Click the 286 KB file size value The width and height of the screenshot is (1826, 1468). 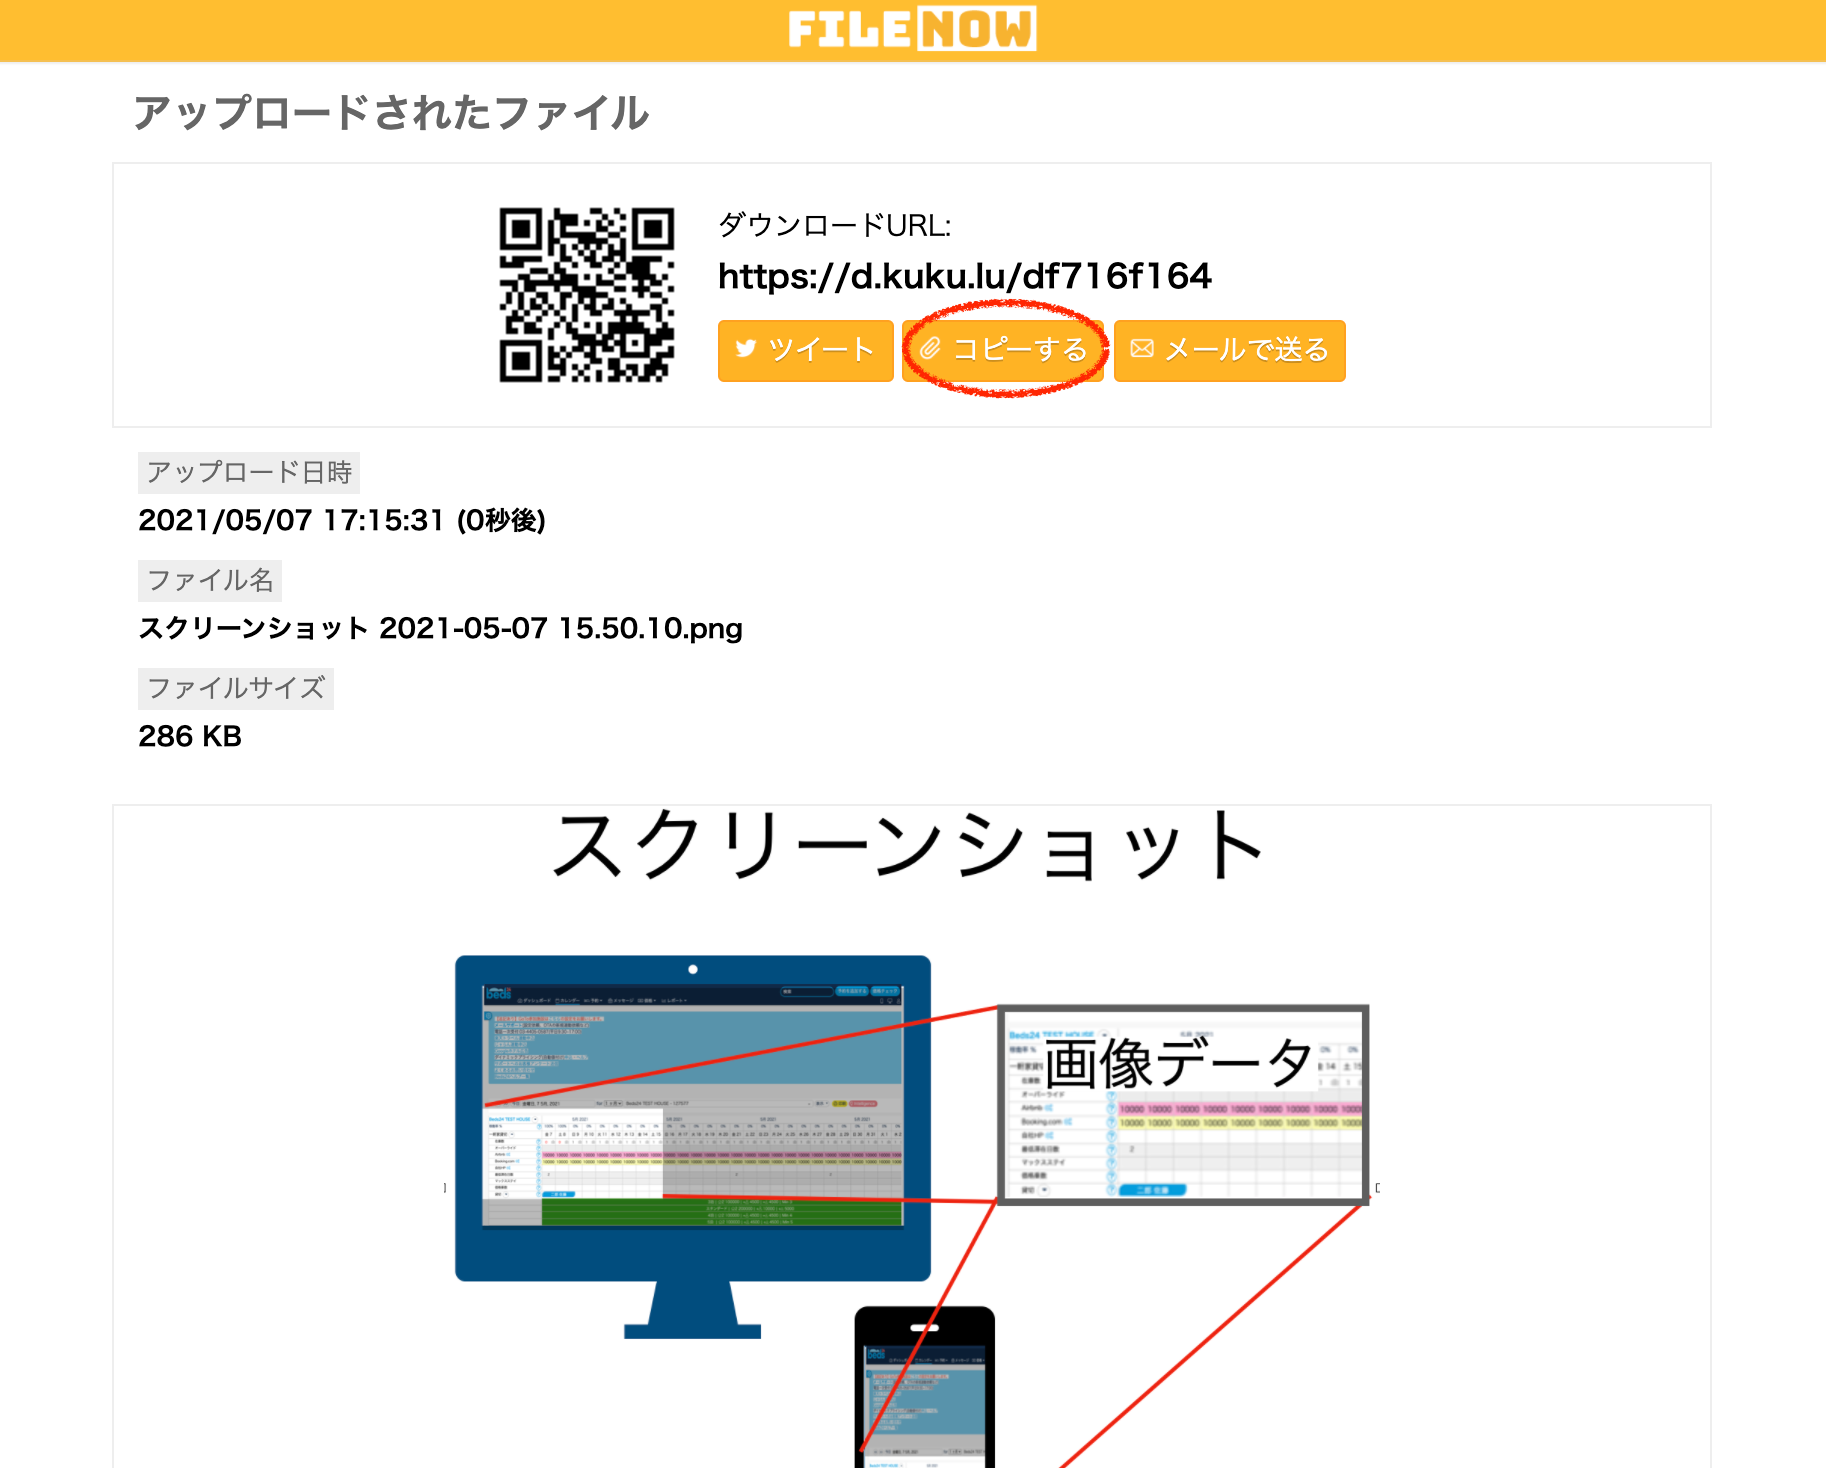190,736
